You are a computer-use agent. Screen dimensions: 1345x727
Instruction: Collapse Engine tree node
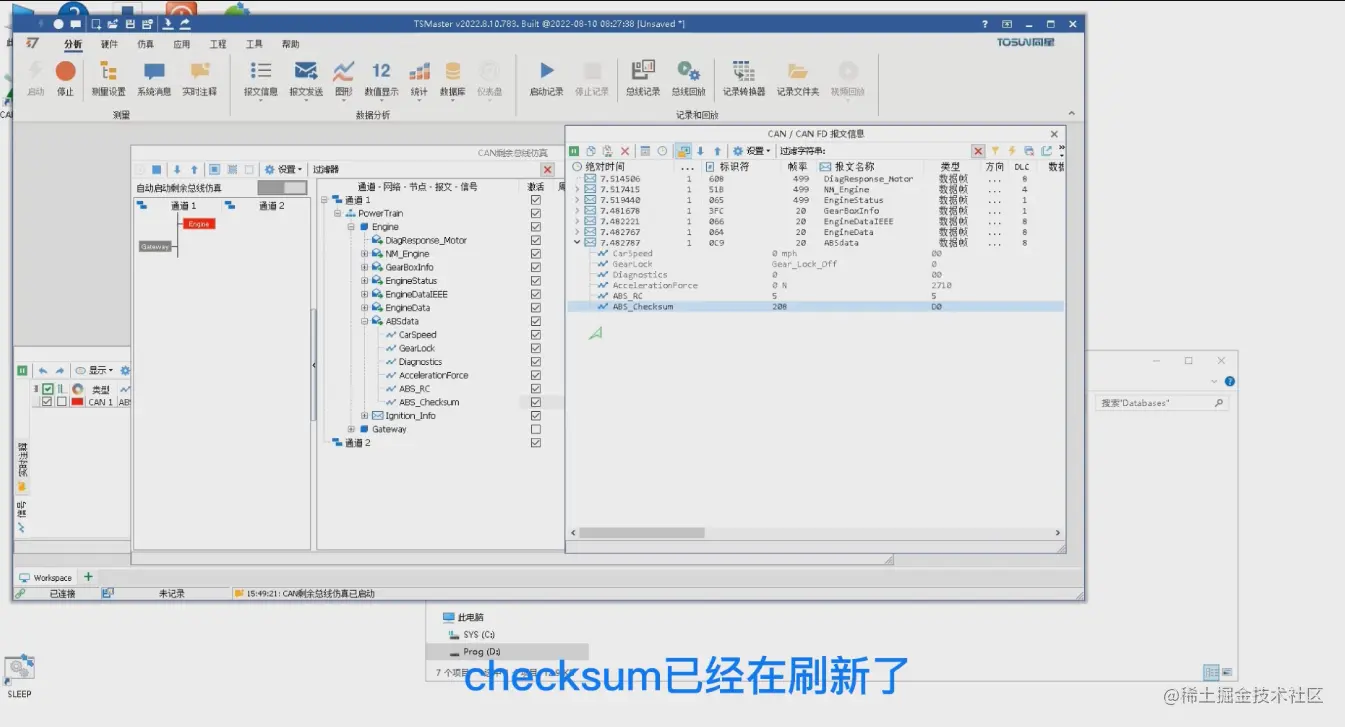click(351, 227)
